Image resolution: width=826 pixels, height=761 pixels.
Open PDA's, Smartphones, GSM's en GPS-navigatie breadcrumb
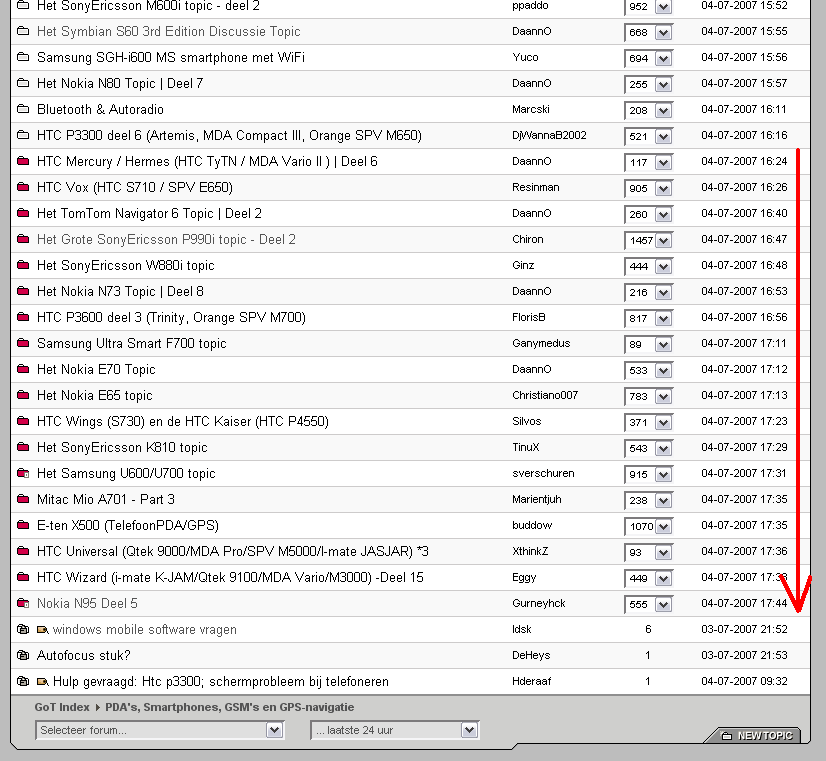[x=230, y=707]
